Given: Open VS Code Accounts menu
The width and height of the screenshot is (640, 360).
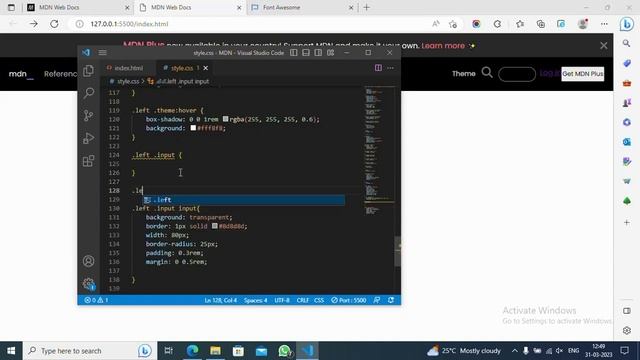Looking at the screenshot, I should pos(89,261).
